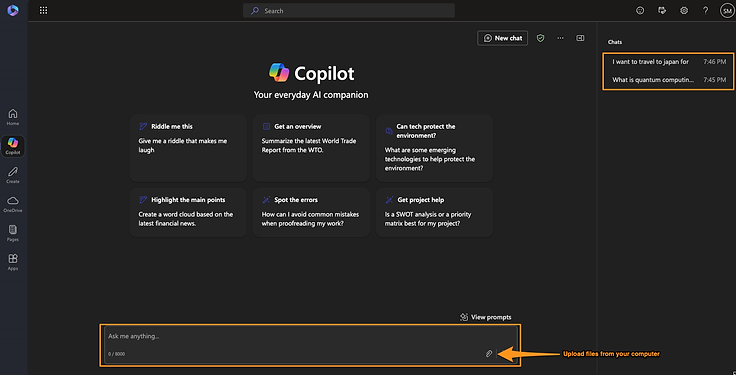Click the install apps icon in header
Viewport: 736px width, 375px height.
pos(662,11)
